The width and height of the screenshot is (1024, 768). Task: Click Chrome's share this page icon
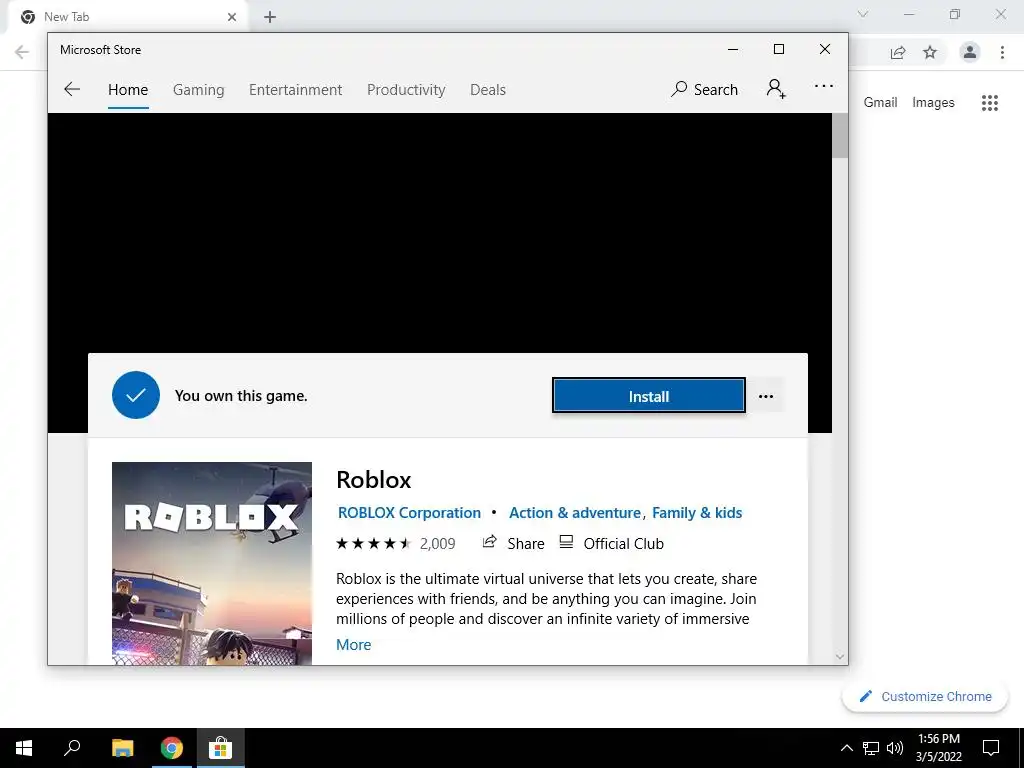(898, 52)
